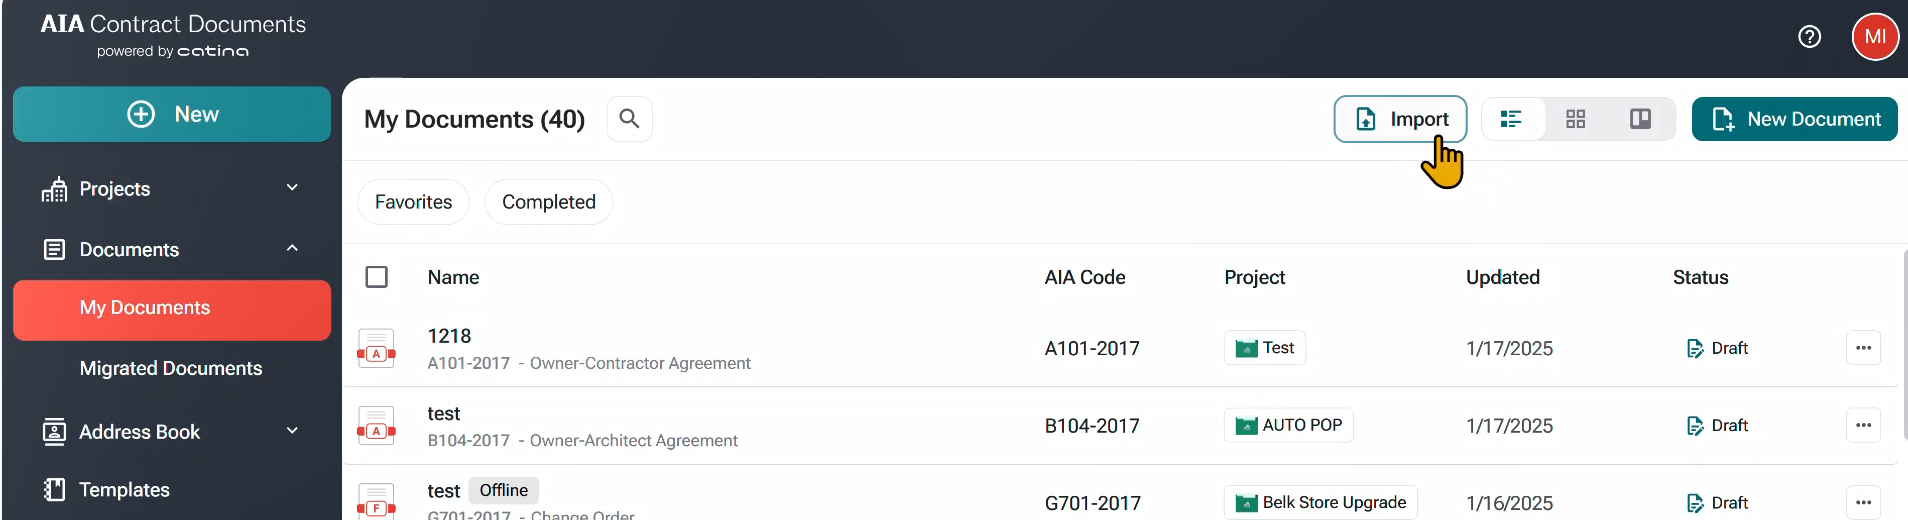The height and width of the screenshot is (520, 1908).
Task: Open the AUTO POP project tag
Action: [1289, 425]
